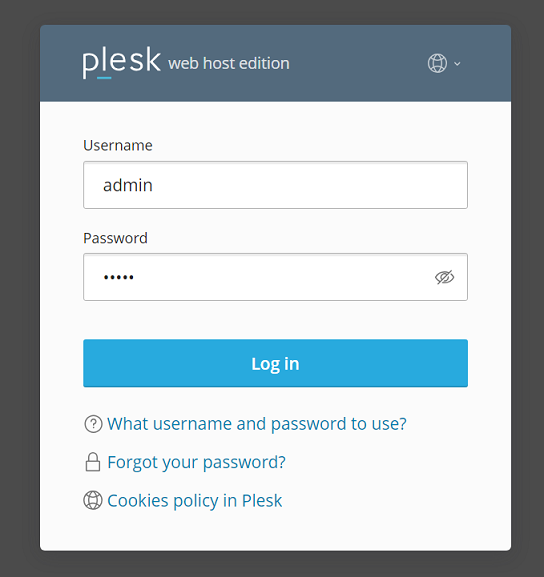
Task: Open the 'Cookies policy in Plesk' link
Action: 195,501
